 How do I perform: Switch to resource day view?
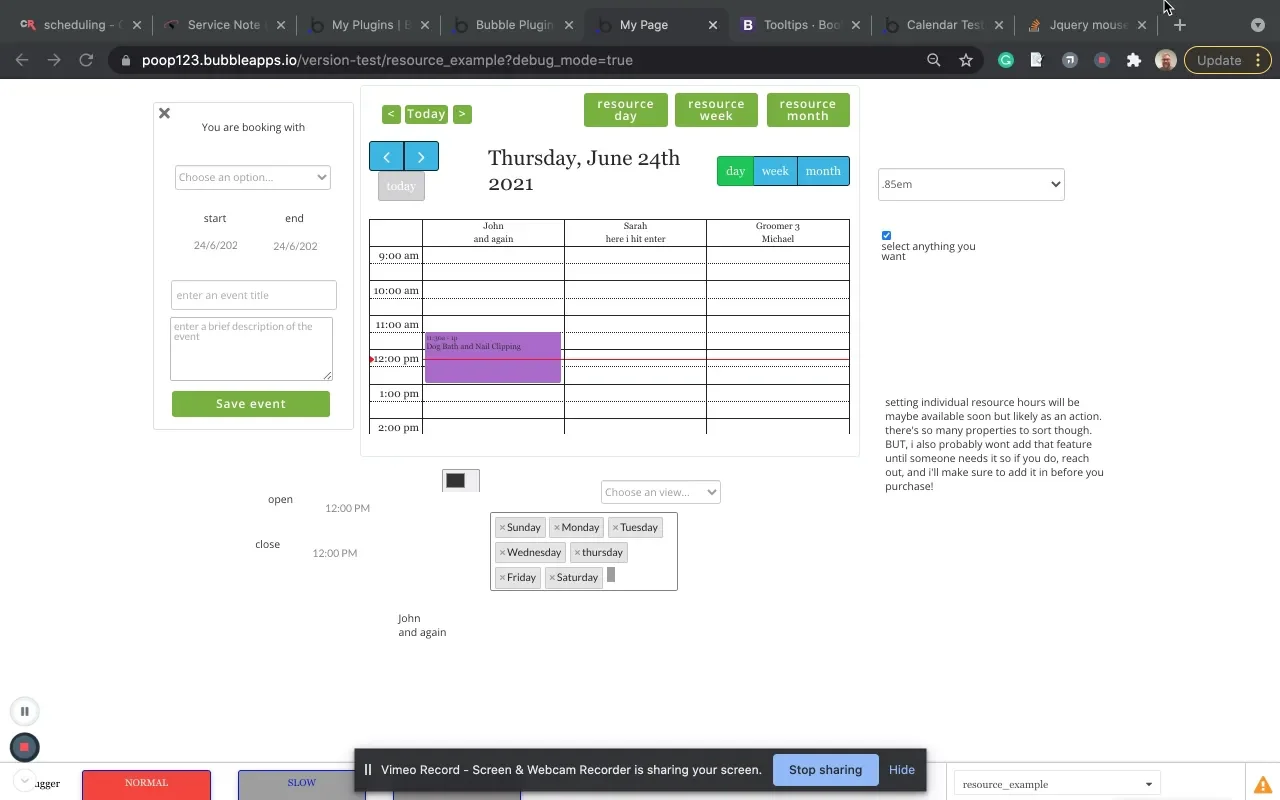626,110
